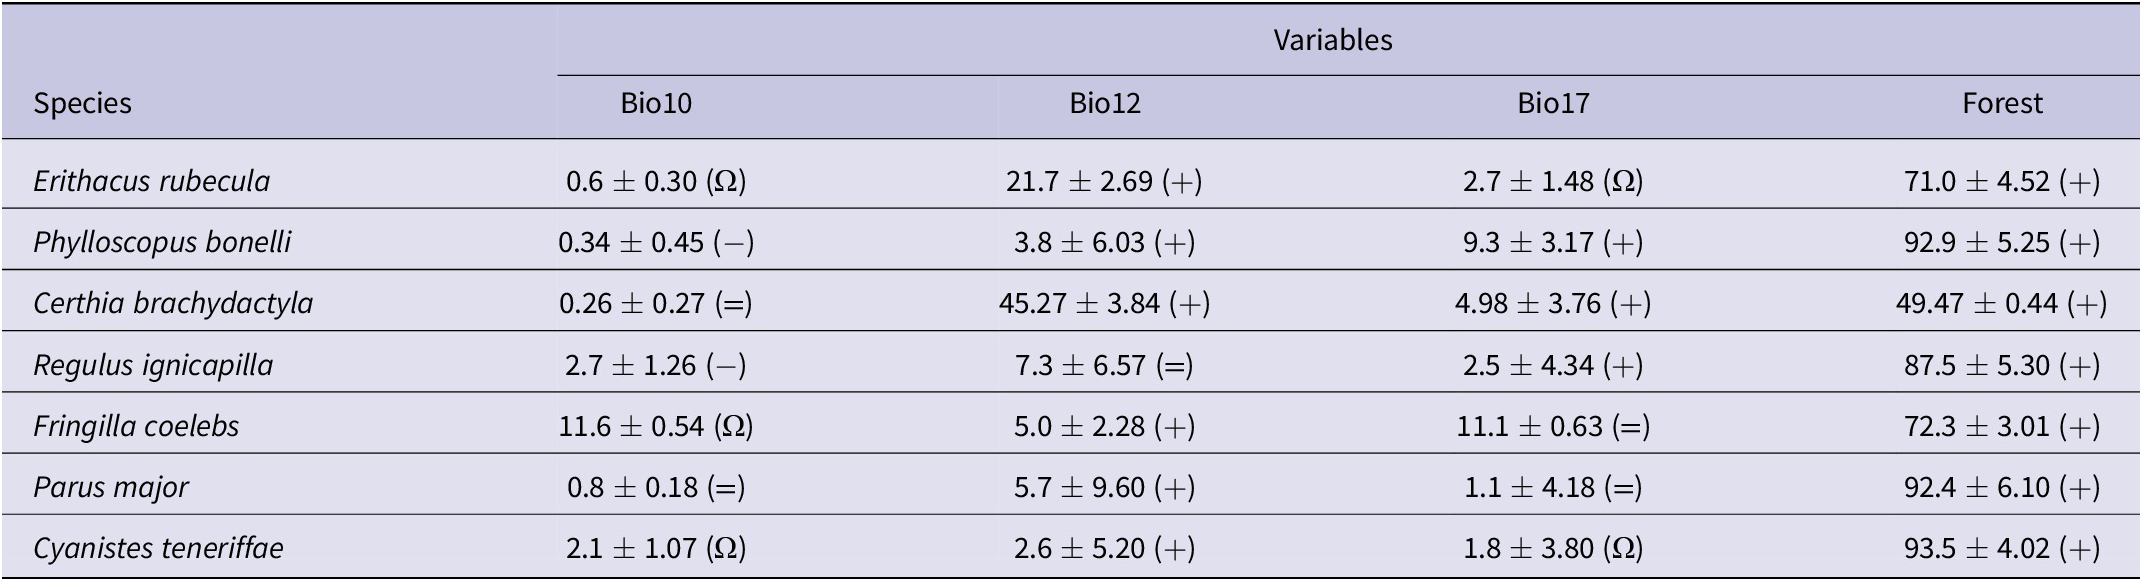Select the 45.27 ± 3.84 cell
This screenshot has width=2142, height=581.
(1104, 303)
